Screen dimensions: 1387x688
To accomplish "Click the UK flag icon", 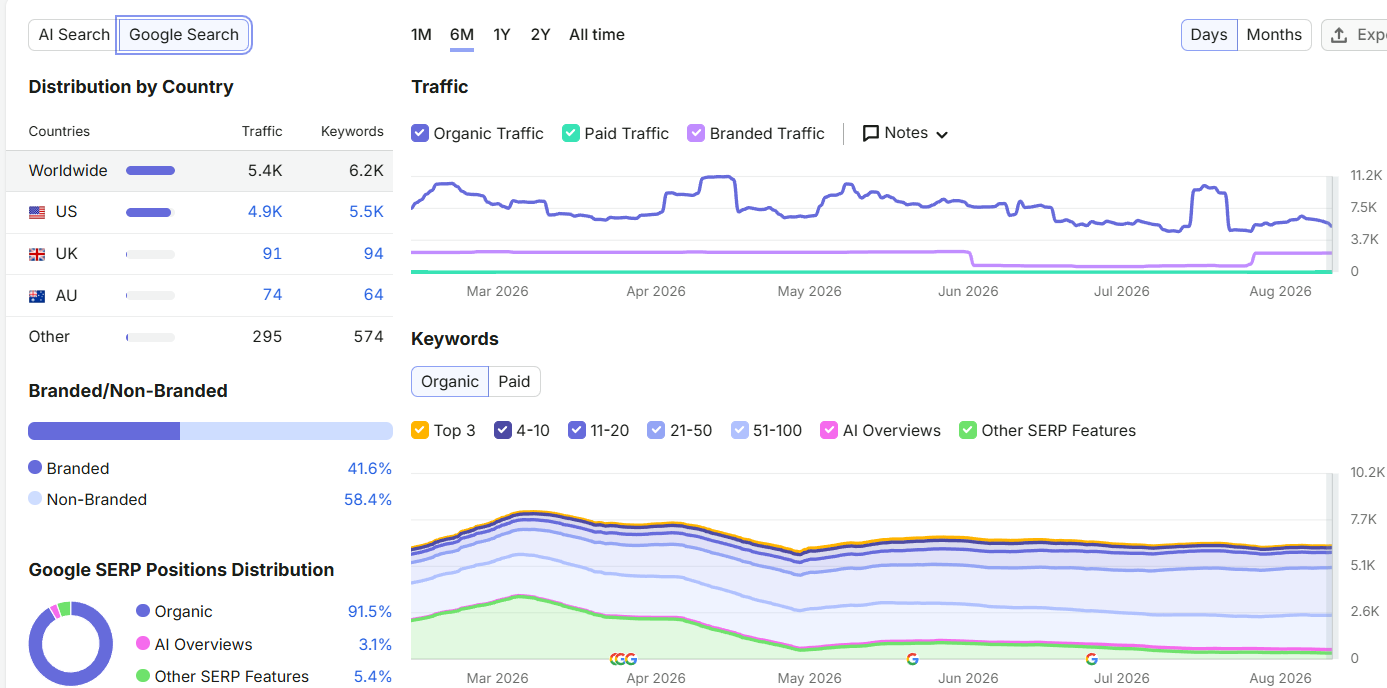I will [37, 254].
